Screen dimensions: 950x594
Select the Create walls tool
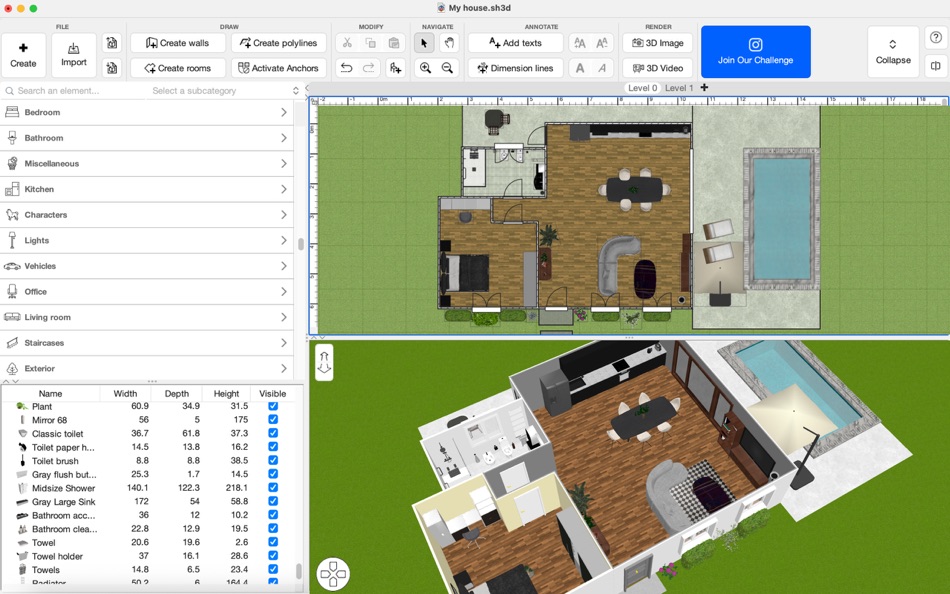tap(177, 43)
